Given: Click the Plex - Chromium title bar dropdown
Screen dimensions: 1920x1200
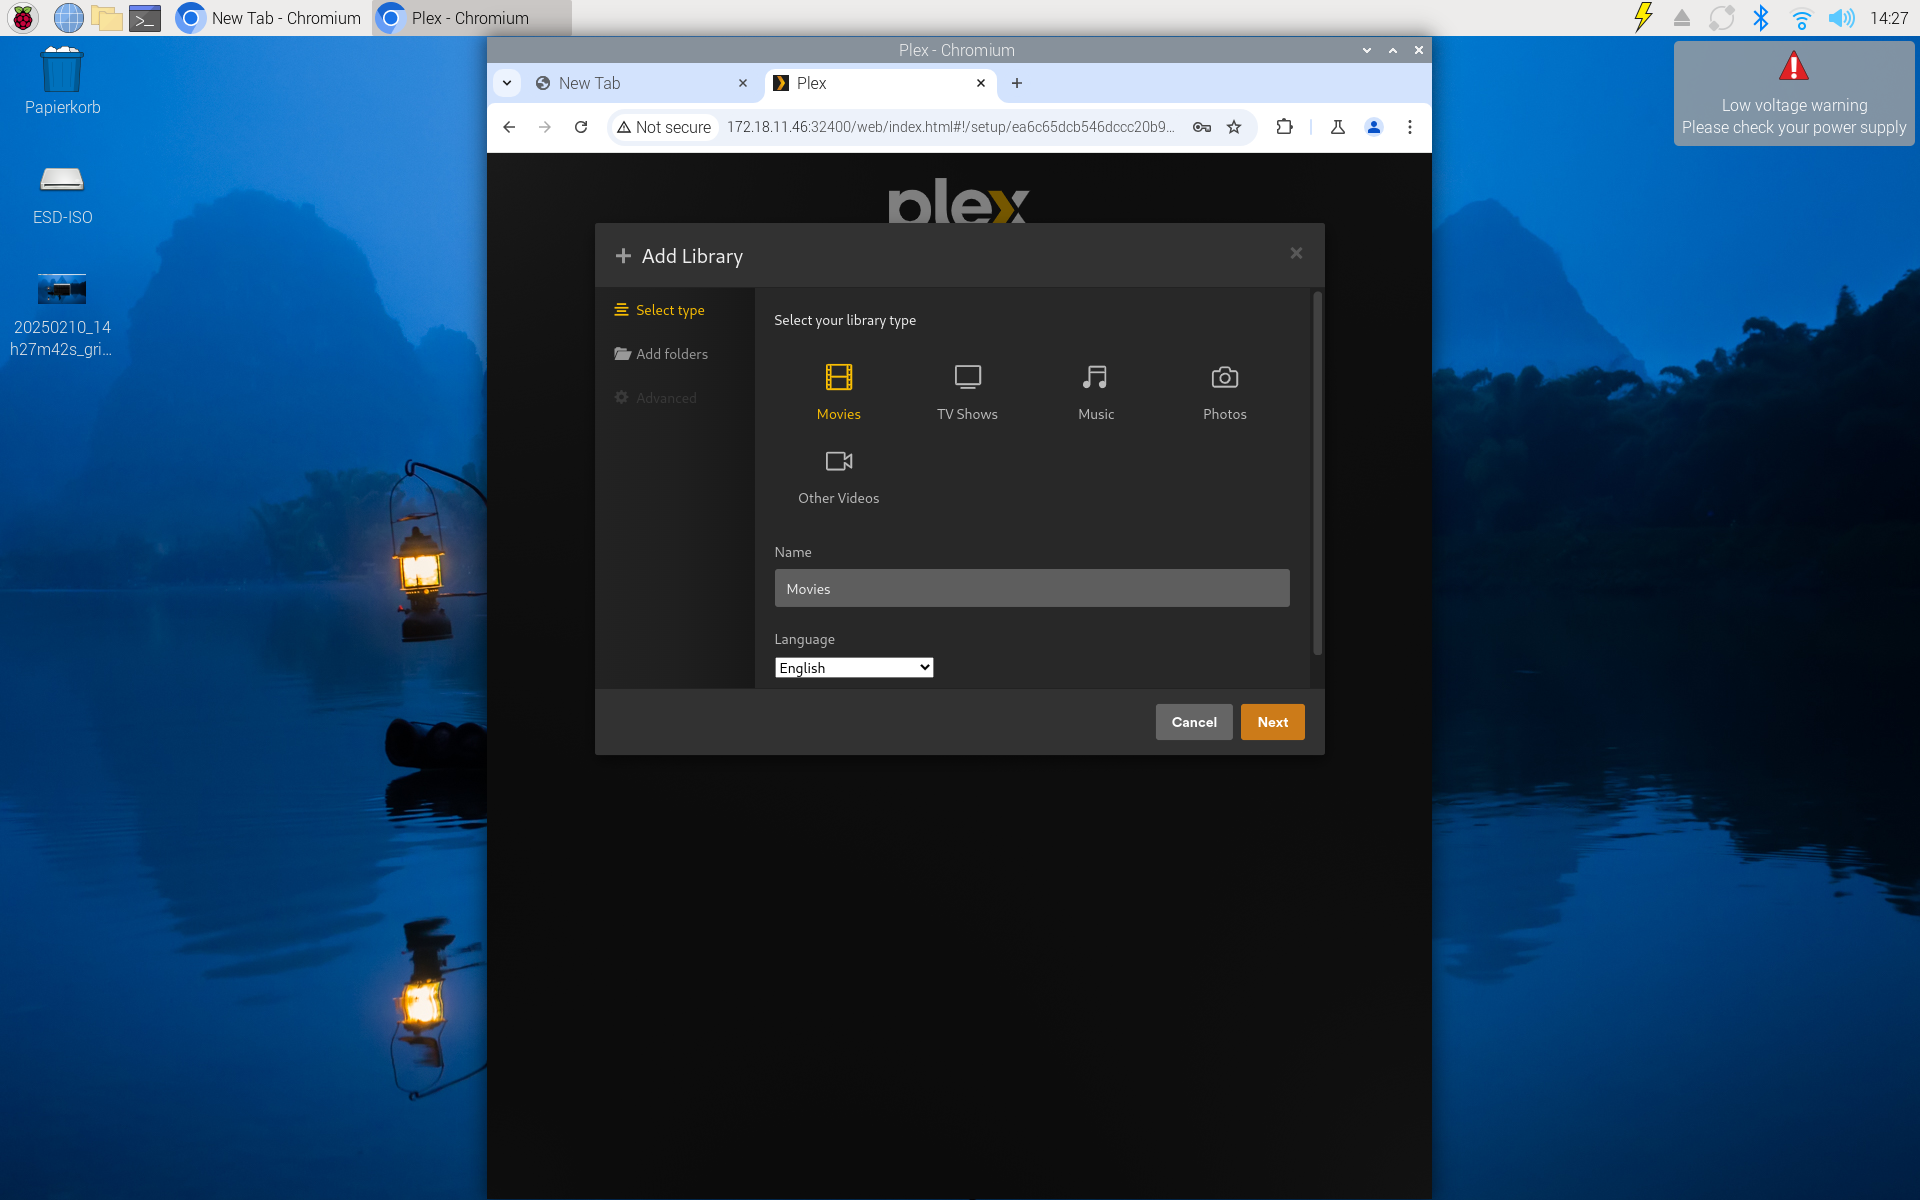Looking at the screenshot, I should click(x=1367, y=50).
